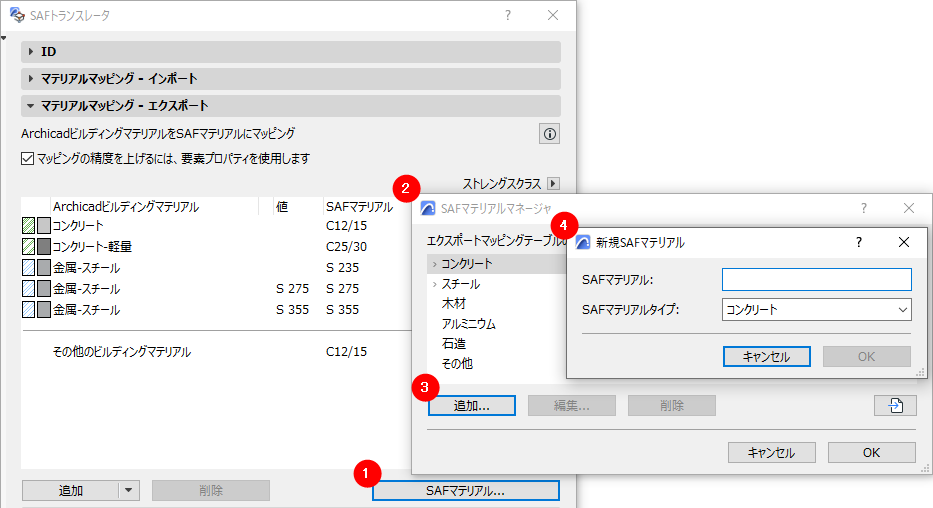Select the C25/30 SAF material cell

346,246
